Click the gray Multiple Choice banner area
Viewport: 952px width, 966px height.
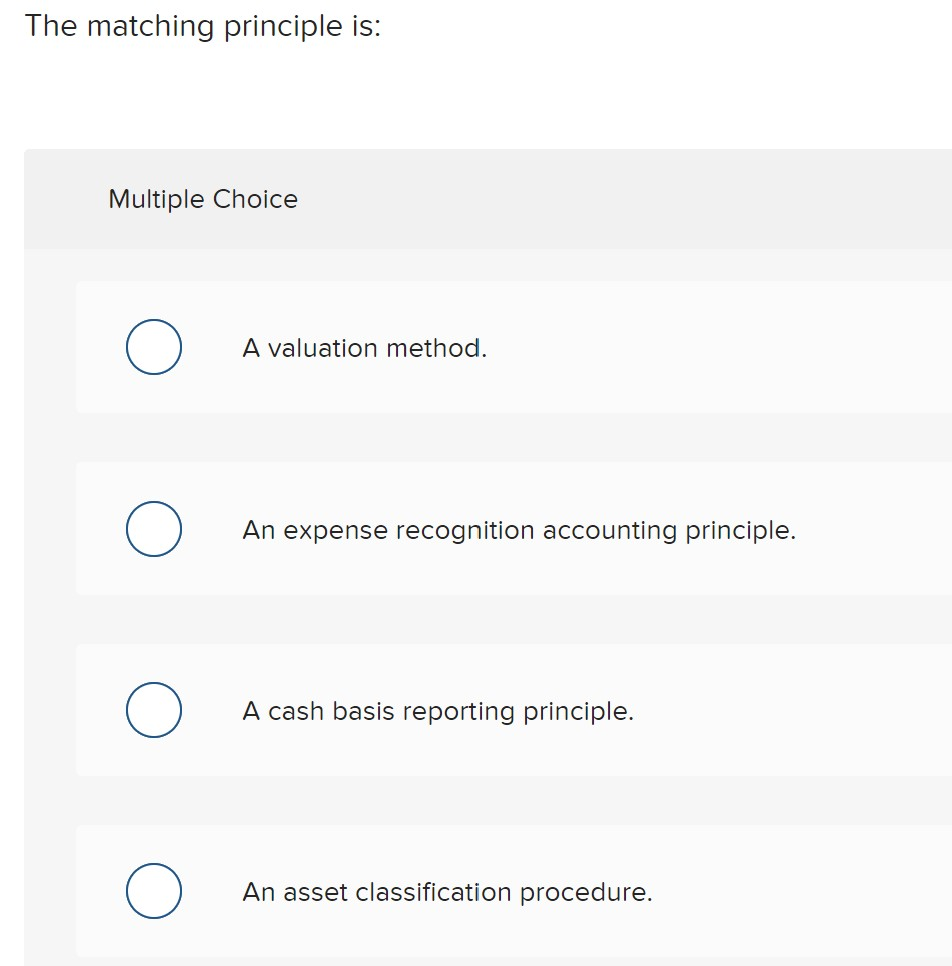(x=480, y=199)
